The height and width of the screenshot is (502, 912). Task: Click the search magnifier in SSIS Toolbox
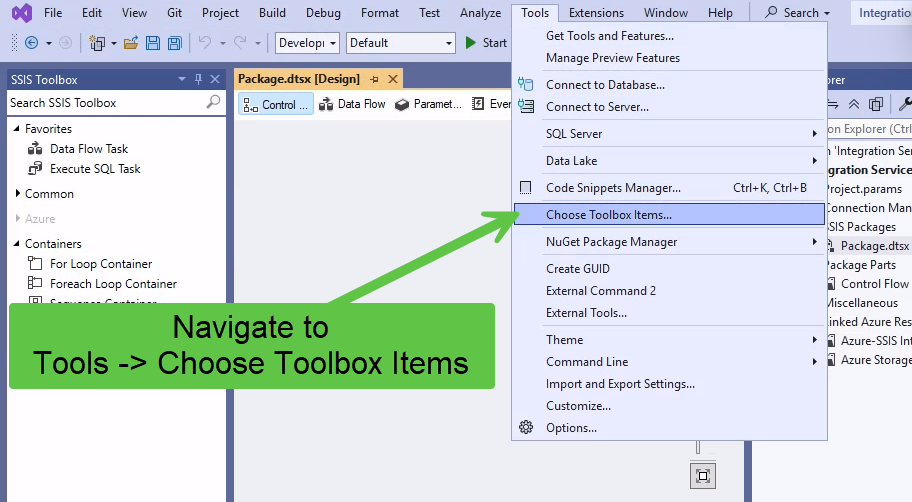[213, 102]
